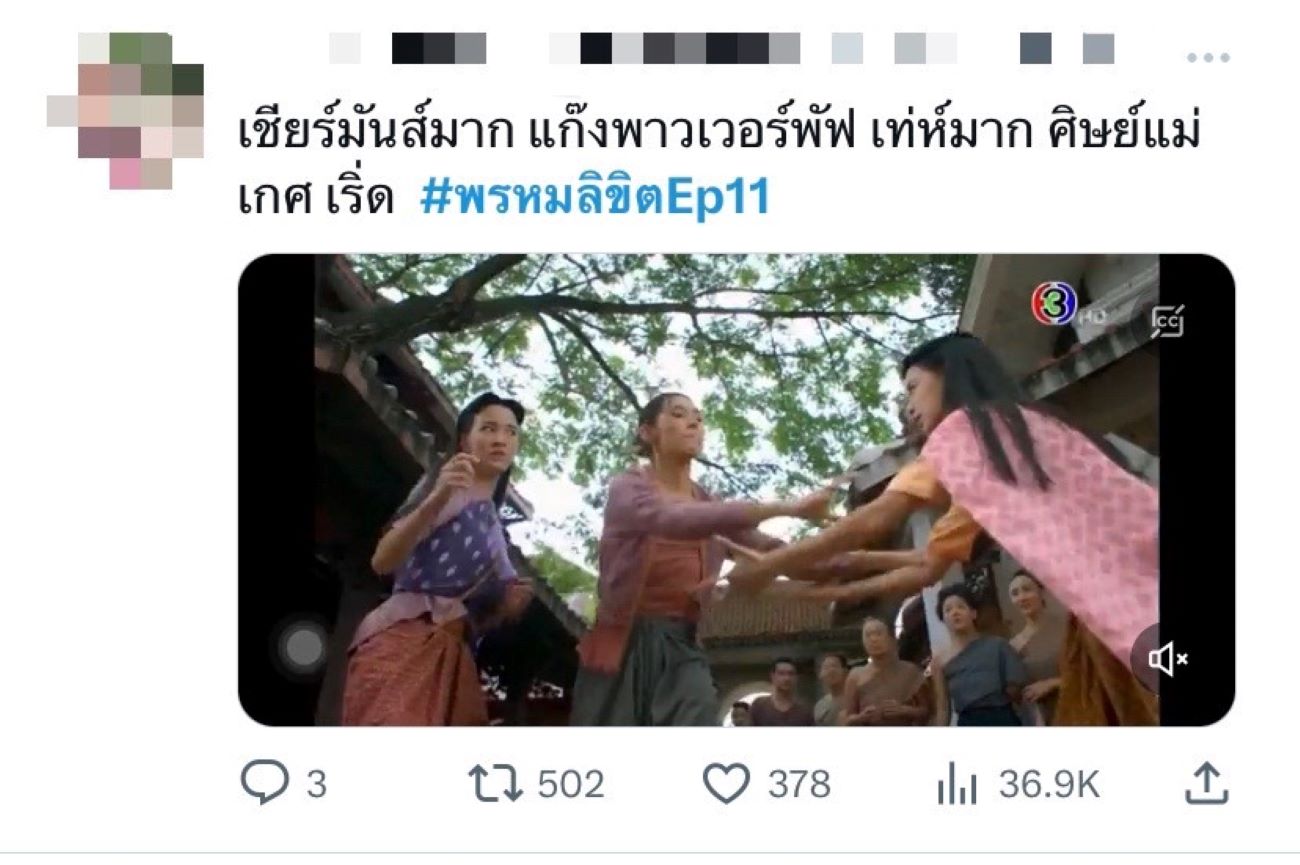
Task: Play the video of the women fighting
Action: pyautogui.click(x=736, y=490)
